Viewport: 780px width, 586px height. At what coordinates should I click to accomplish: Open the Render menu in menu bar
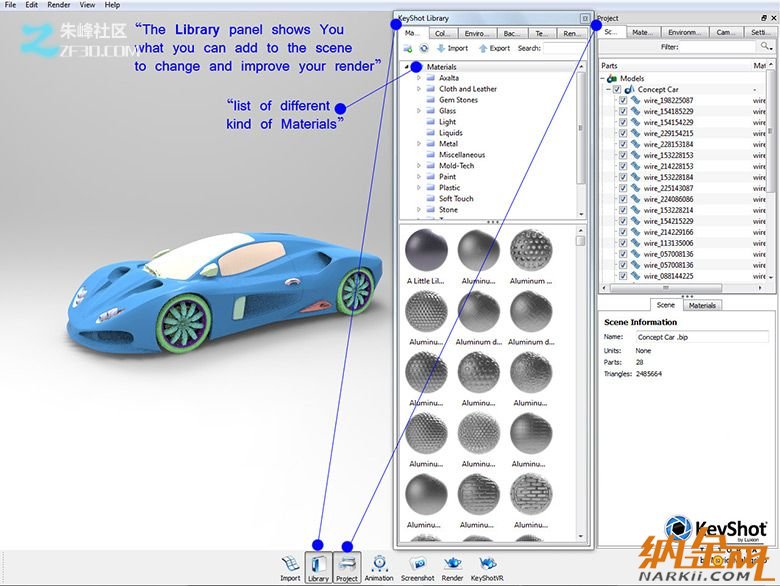59,5
